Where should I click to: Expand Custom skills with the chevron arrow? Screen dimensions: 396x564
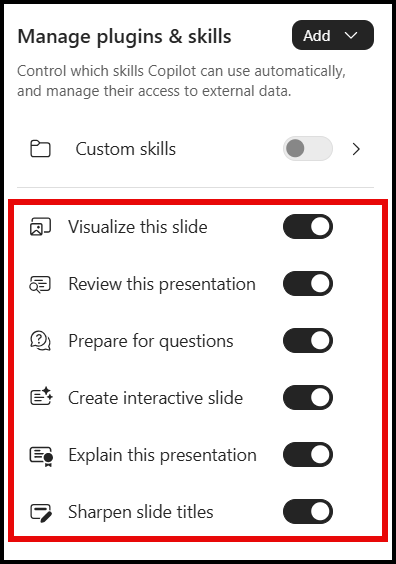point(356,149)
